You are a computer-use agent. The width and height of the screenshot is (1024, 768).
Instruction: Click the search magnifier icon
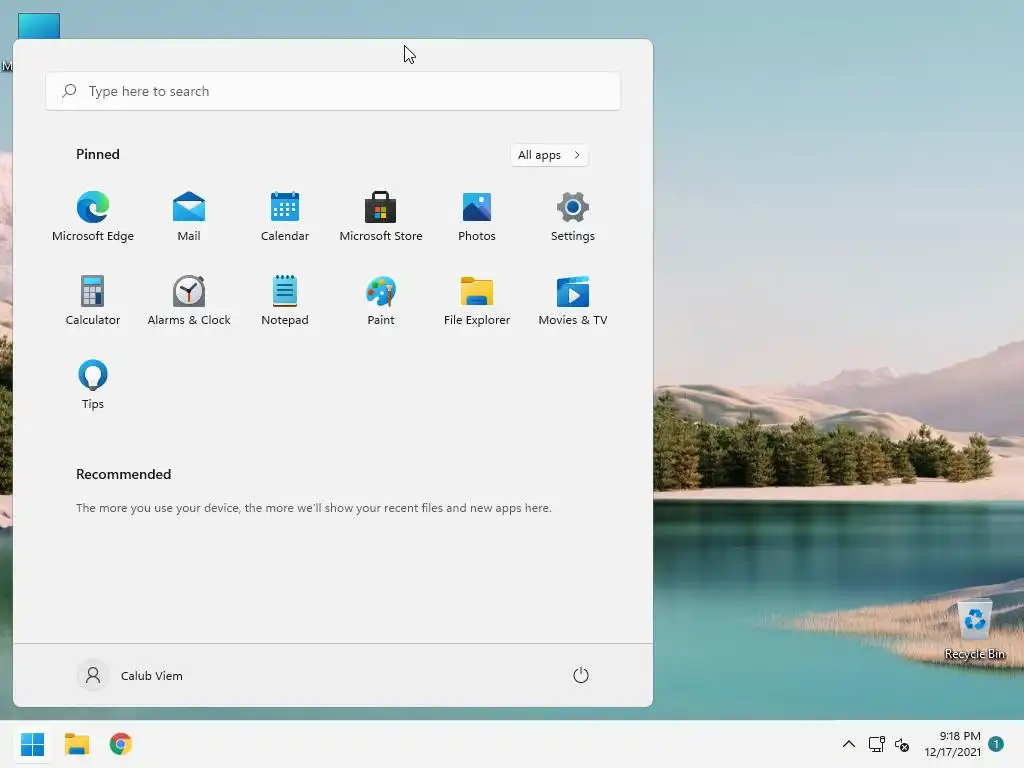[x=69, y=91]
